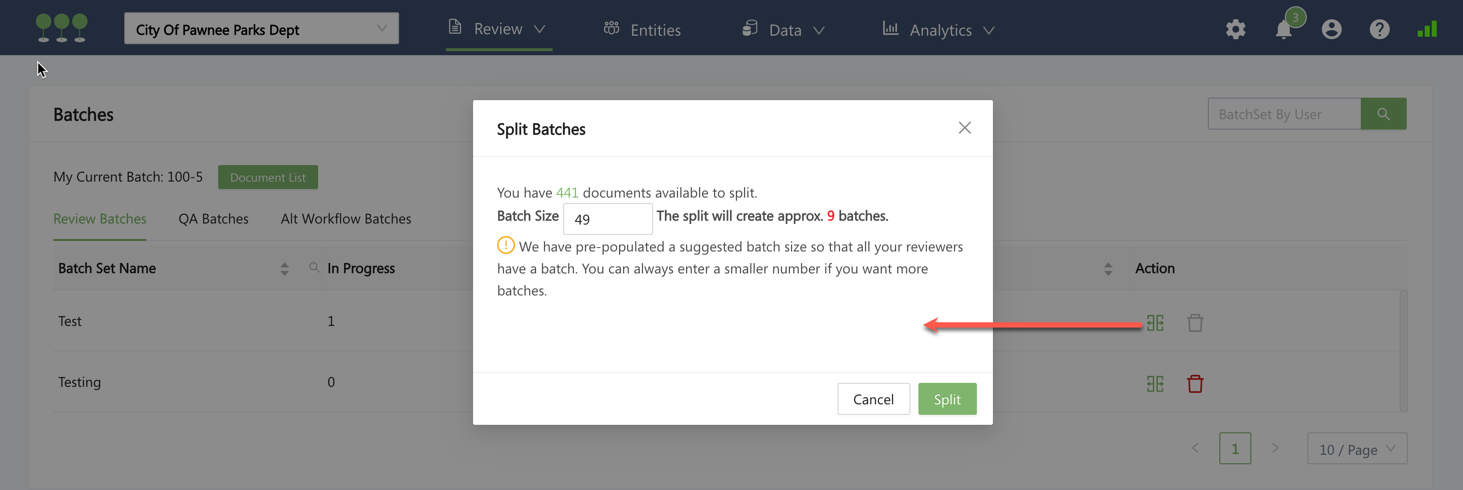Switch to the QA Batches tab
1463x490 pixels.
point(213,219)
